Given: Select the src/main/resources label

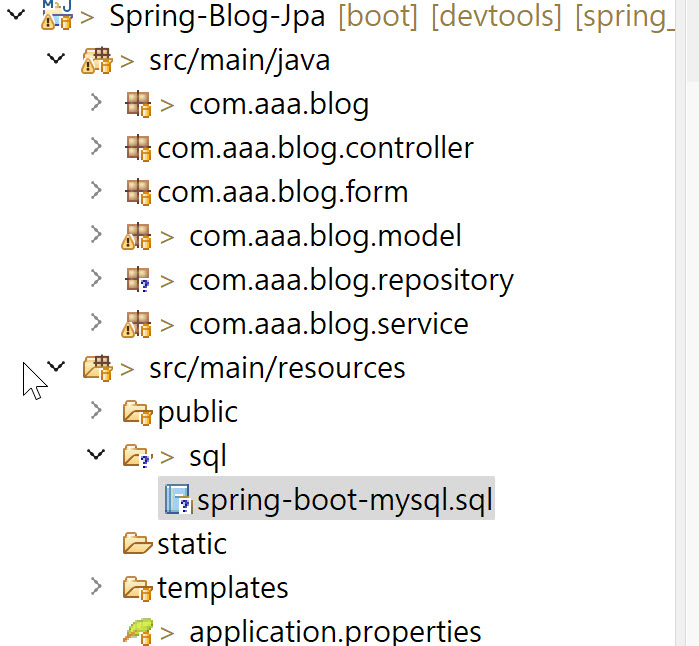Looking at the screenshot, I should pyautogui.click(x=277, y=368).
